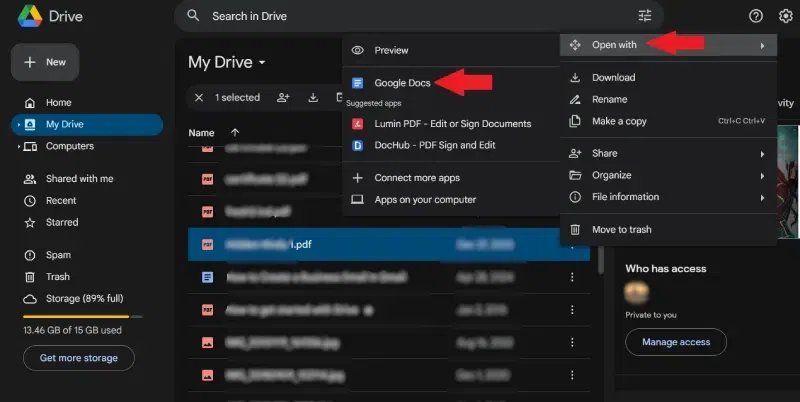The height and width of the screenshot is (402, 800).
Task: Click file list vertical scrollbar
Action: [601, 259]
